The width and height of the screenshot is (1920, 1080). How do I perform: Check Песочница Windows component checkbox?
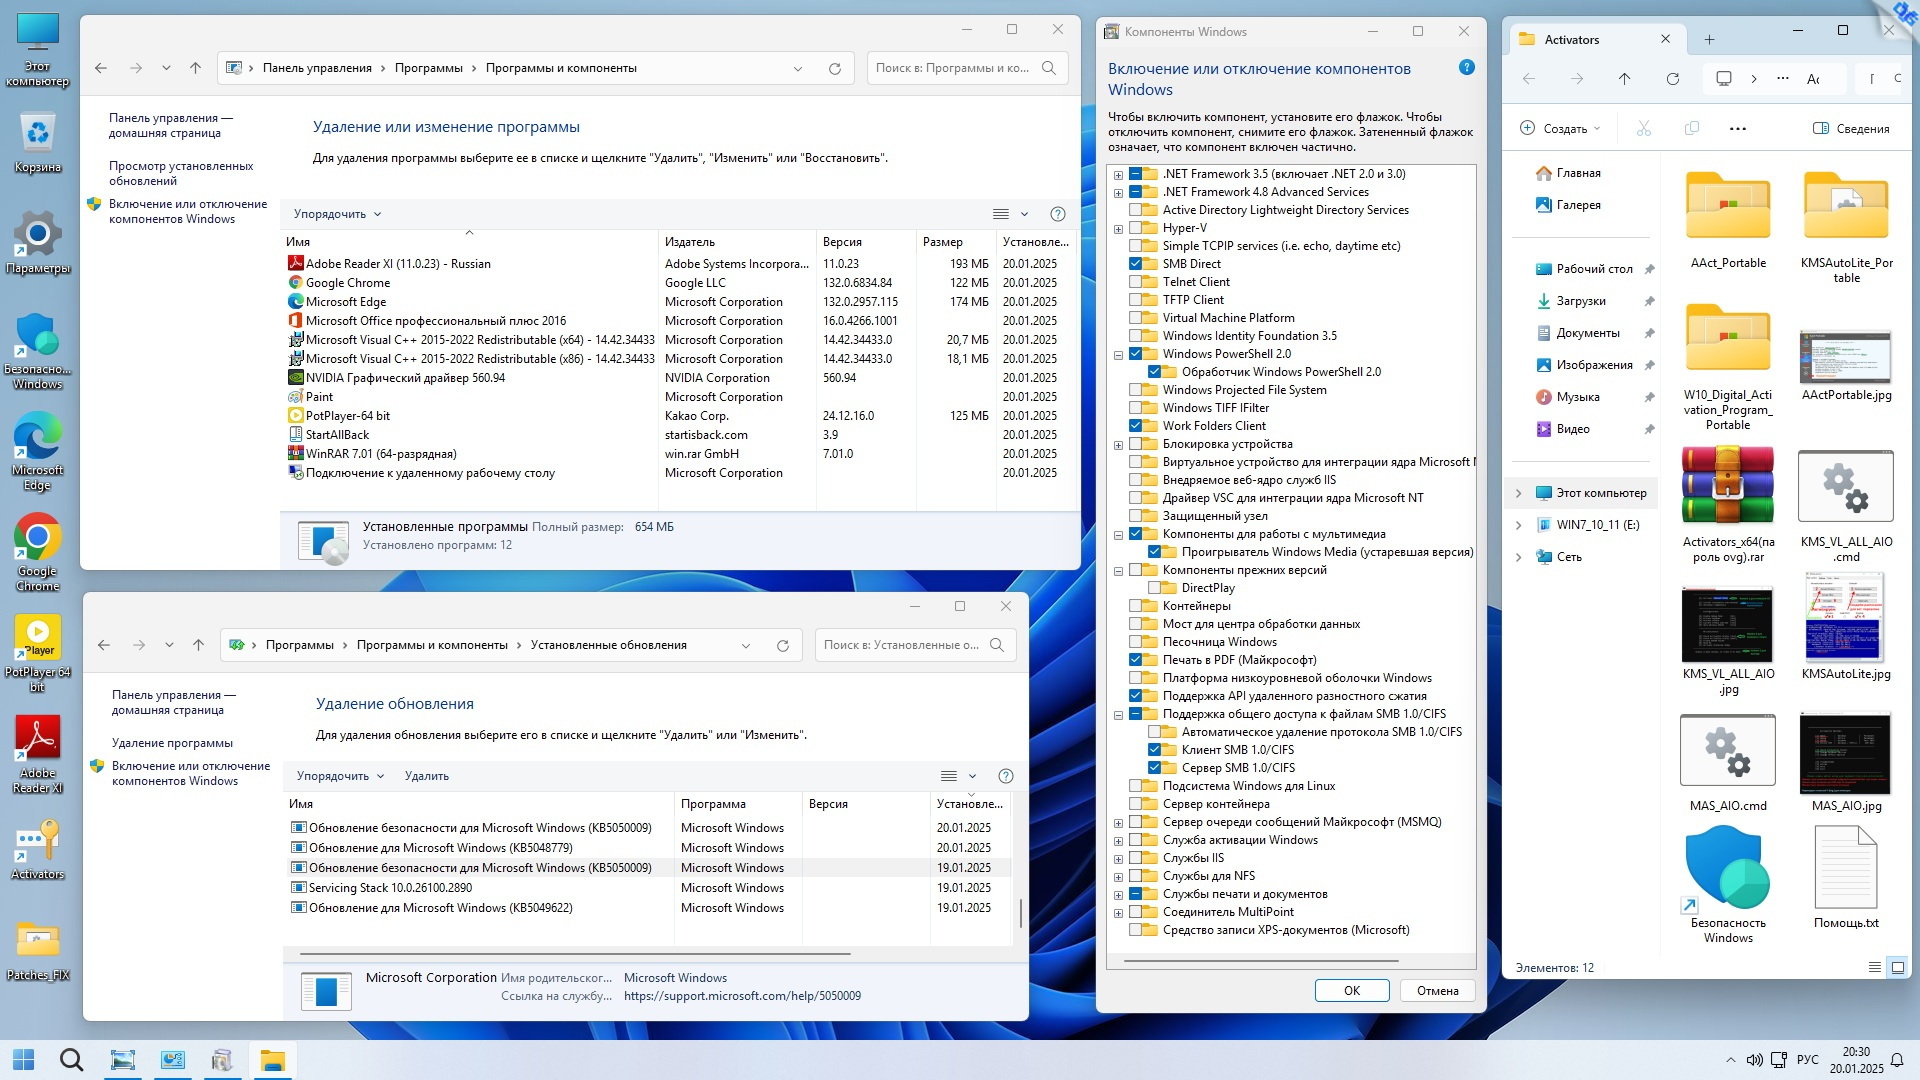pos(1136,642)
